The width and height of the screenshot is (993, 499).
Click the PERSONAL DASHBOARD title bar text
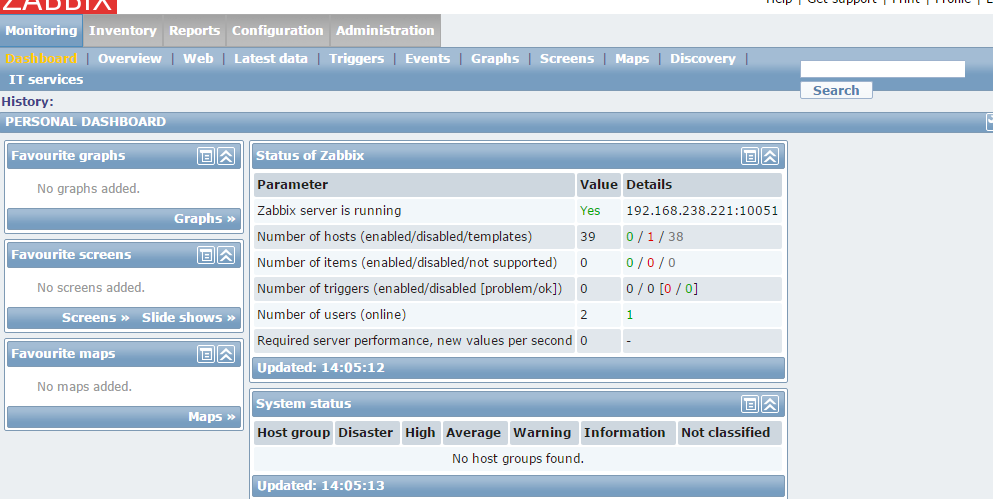pyautogui.click(x=85, y=122)
